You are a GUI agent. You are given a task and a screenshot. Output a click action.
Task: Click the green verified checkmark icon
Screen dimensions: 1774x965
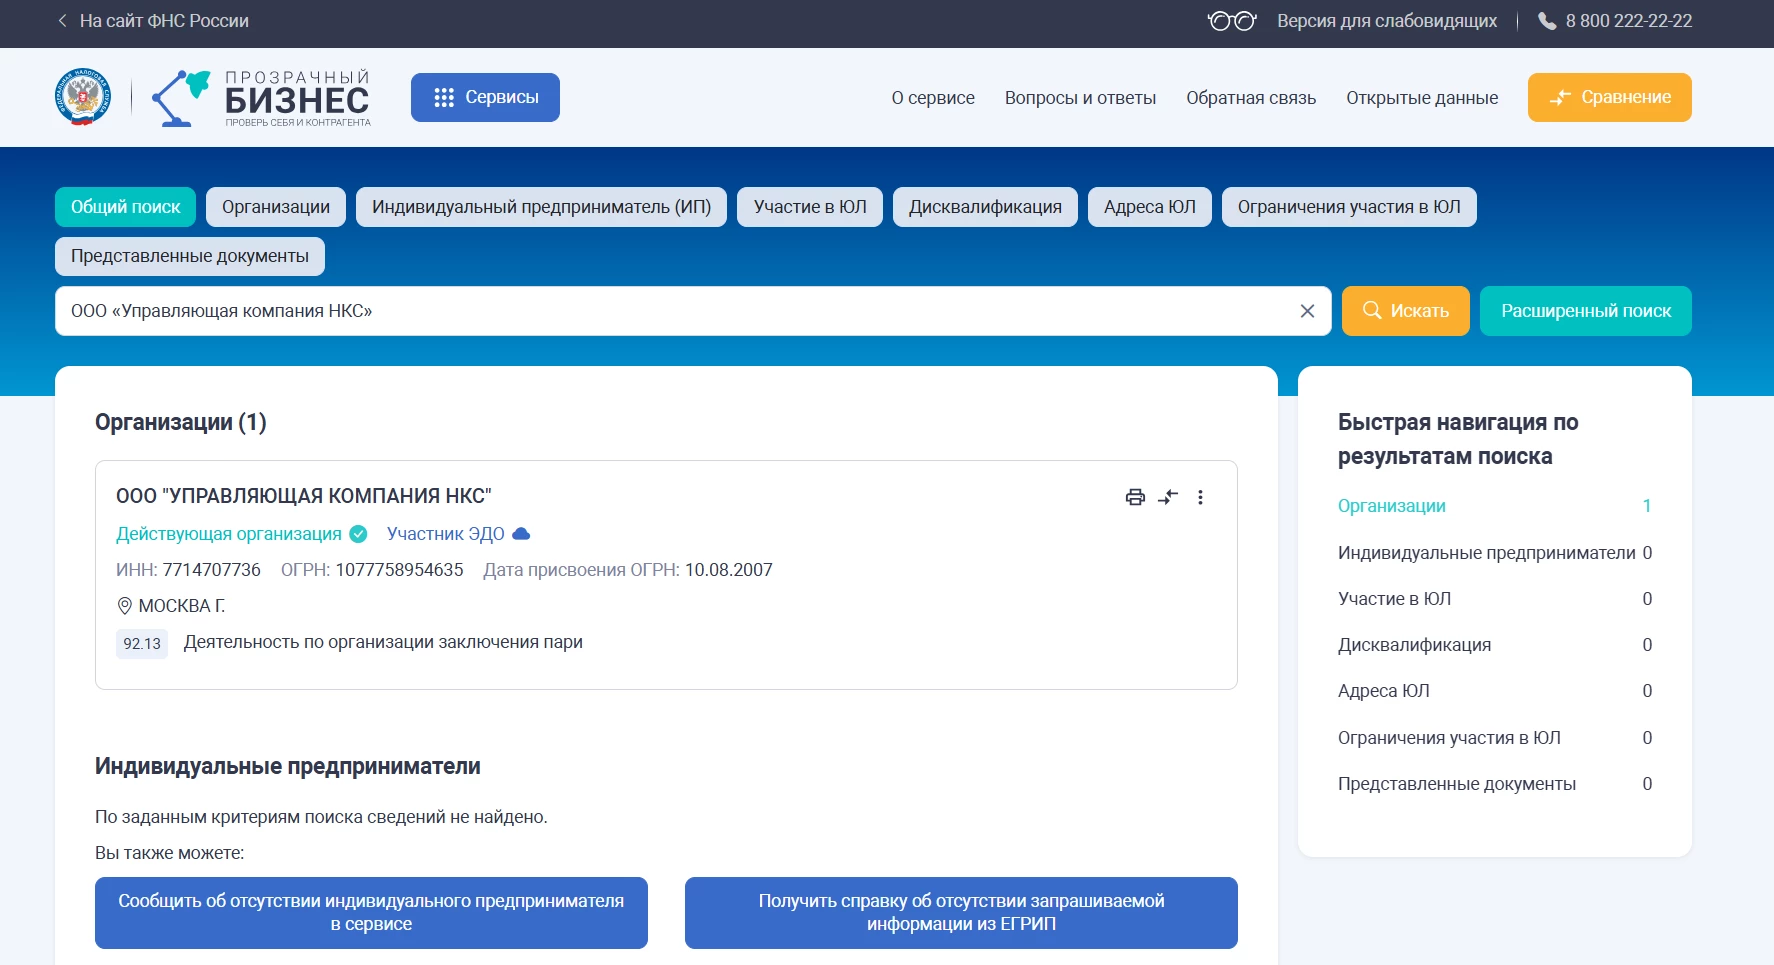click(x=358, y=534)
